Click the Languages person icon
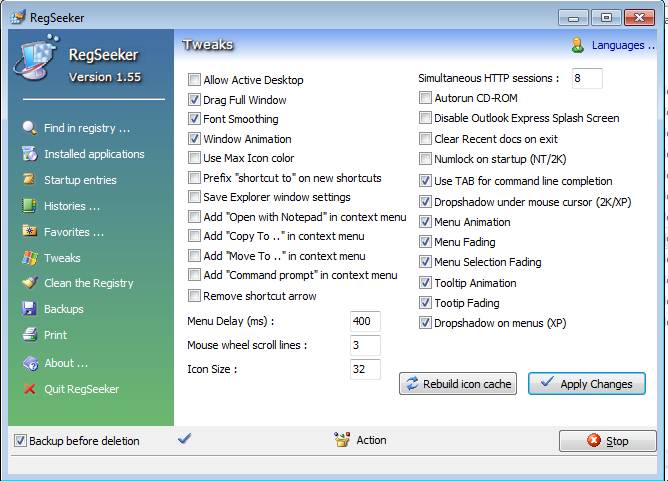Image resolution: width=668 pixels, height=481 pixels. (577, 45)
